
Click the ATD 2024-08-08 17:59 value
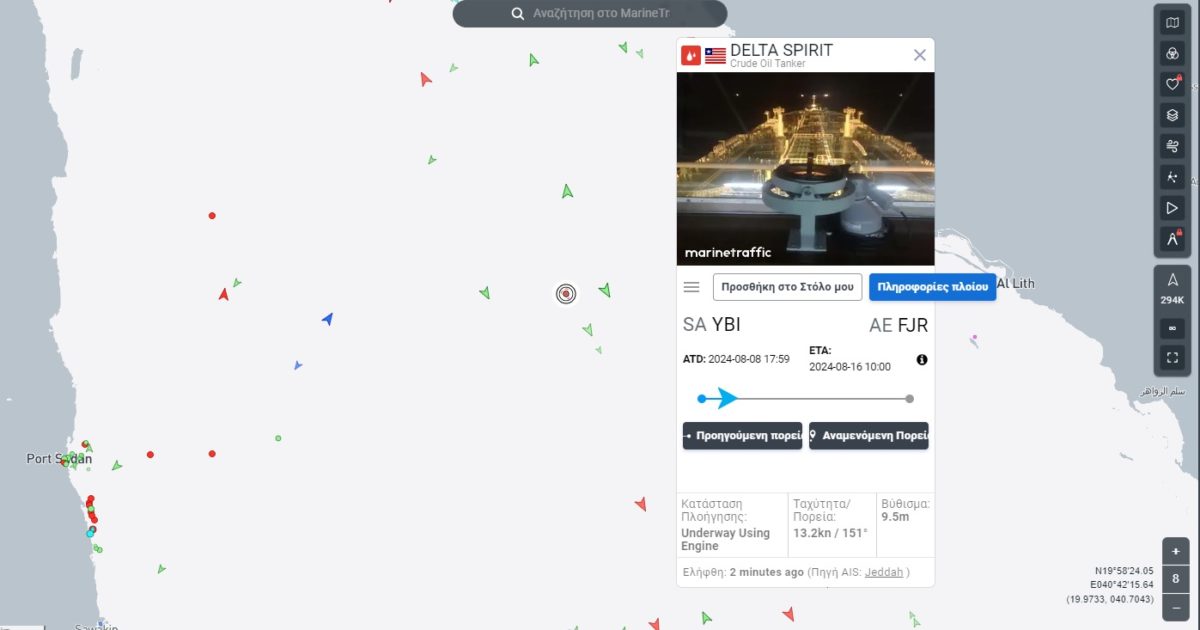pos(749,359)
